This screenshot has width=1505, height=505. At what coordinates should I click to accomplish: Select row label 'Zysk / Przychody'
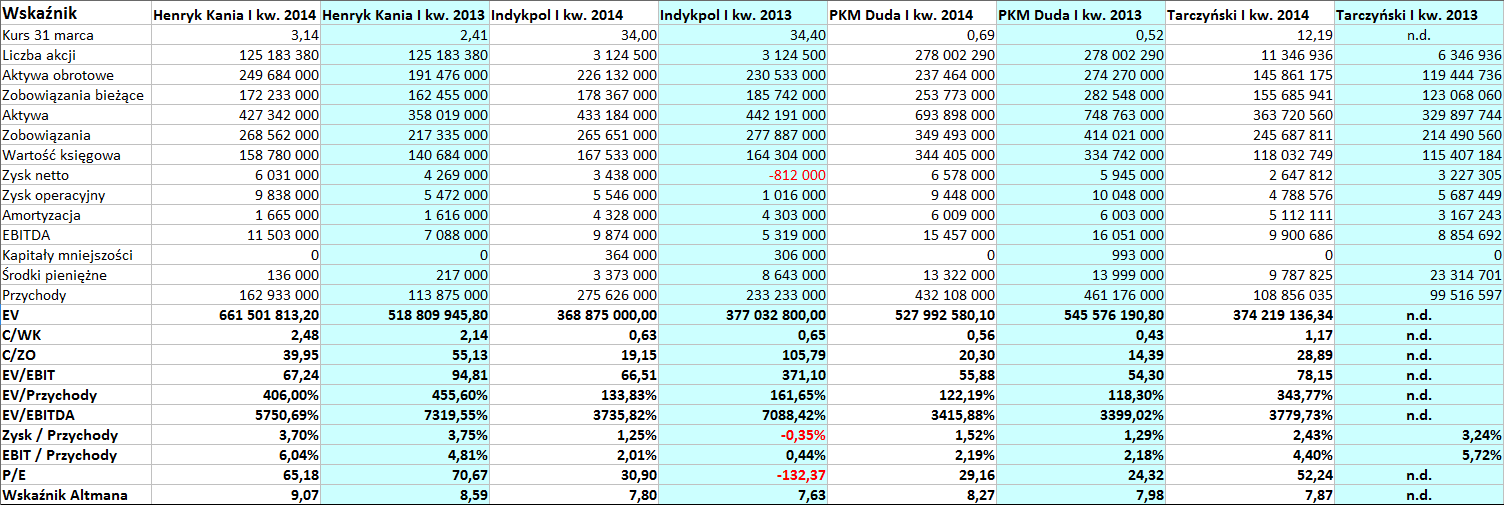[x=75, y=435]
